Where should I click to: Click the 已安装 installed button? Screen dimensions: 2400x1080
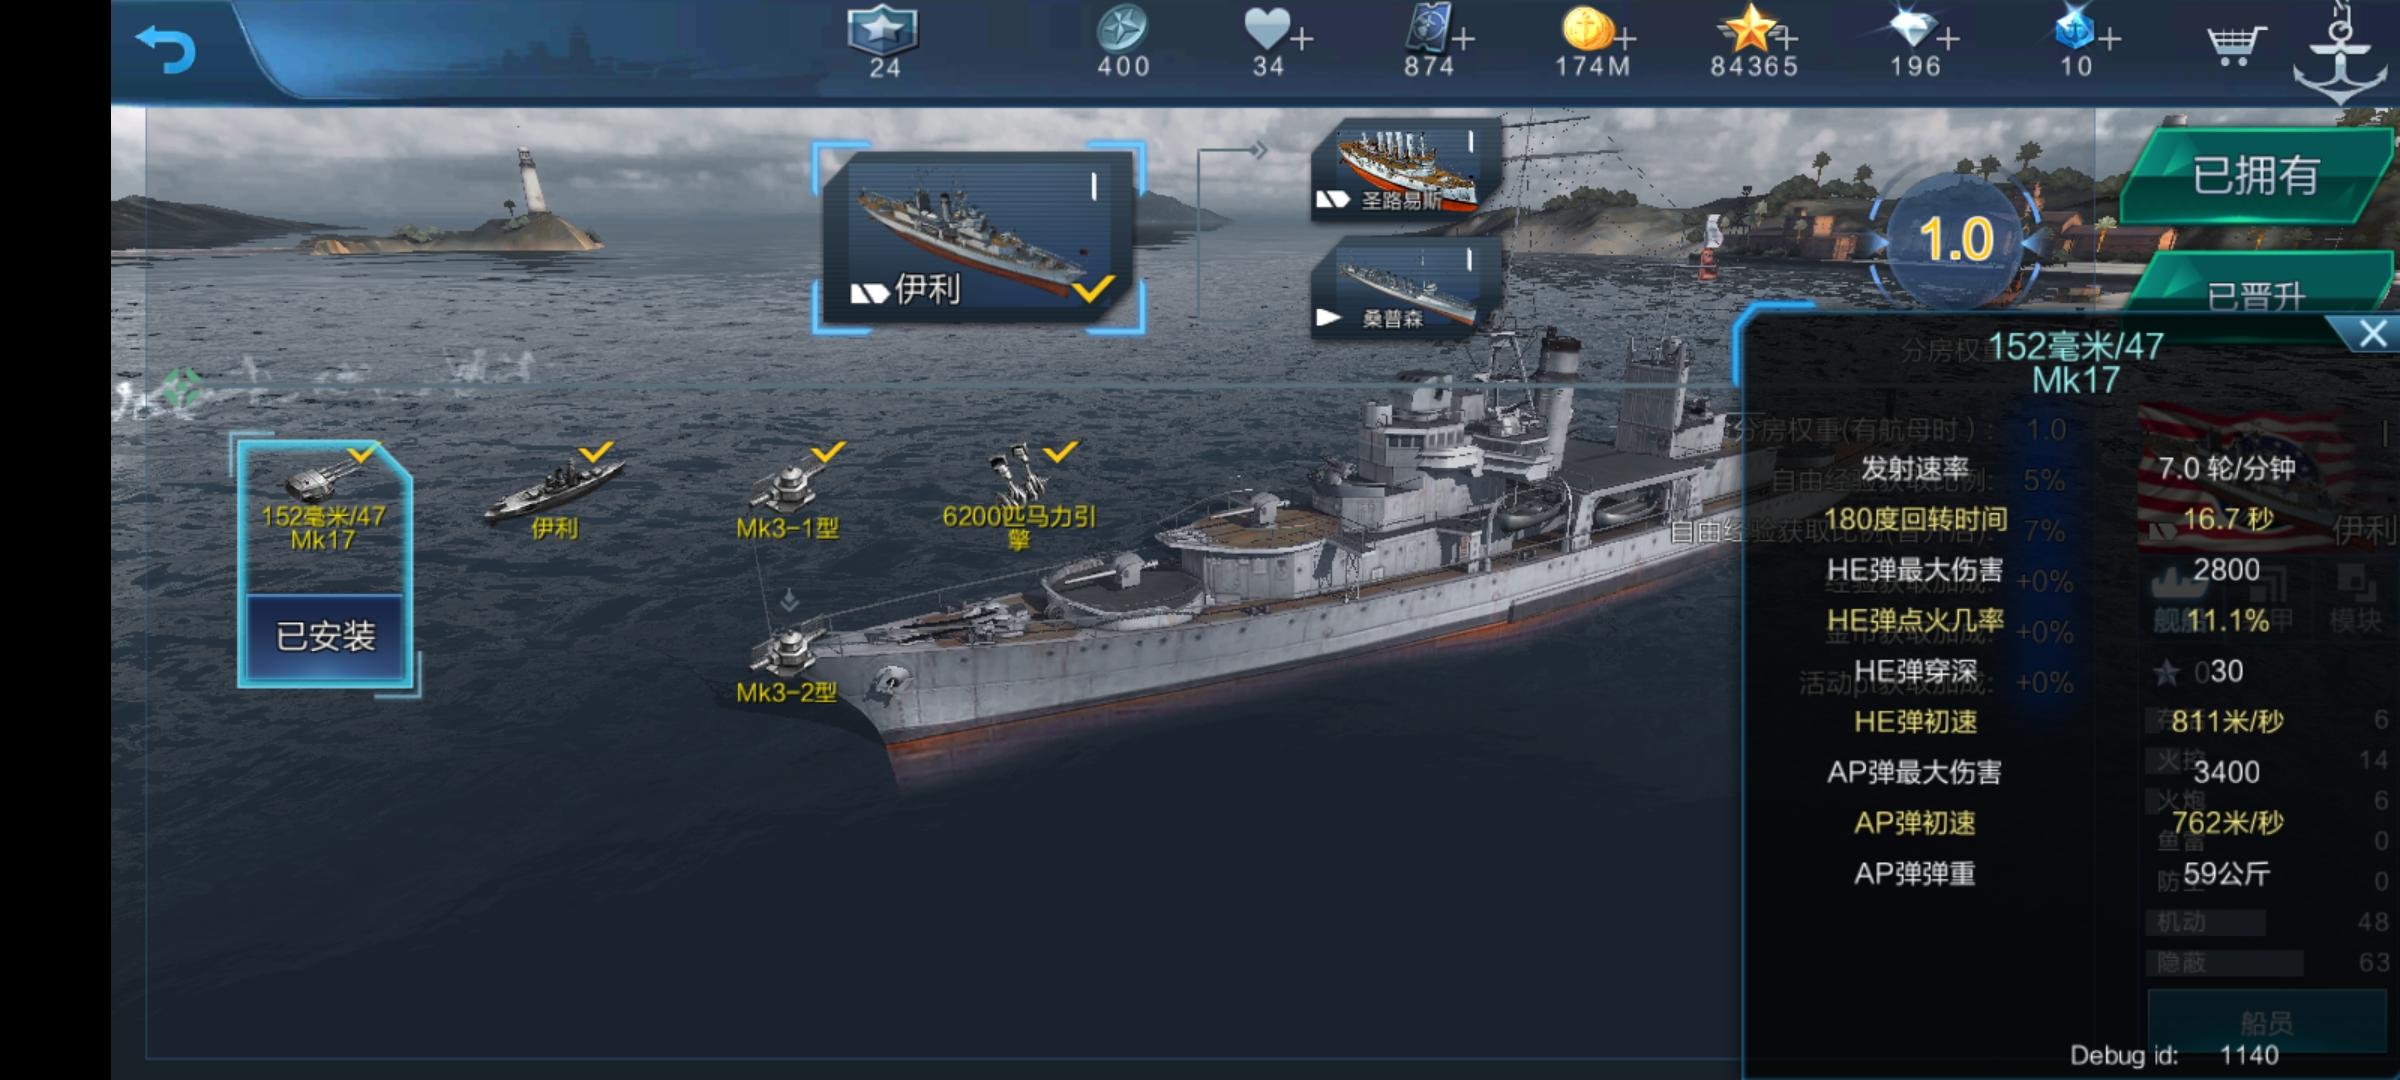coord(325,636)
